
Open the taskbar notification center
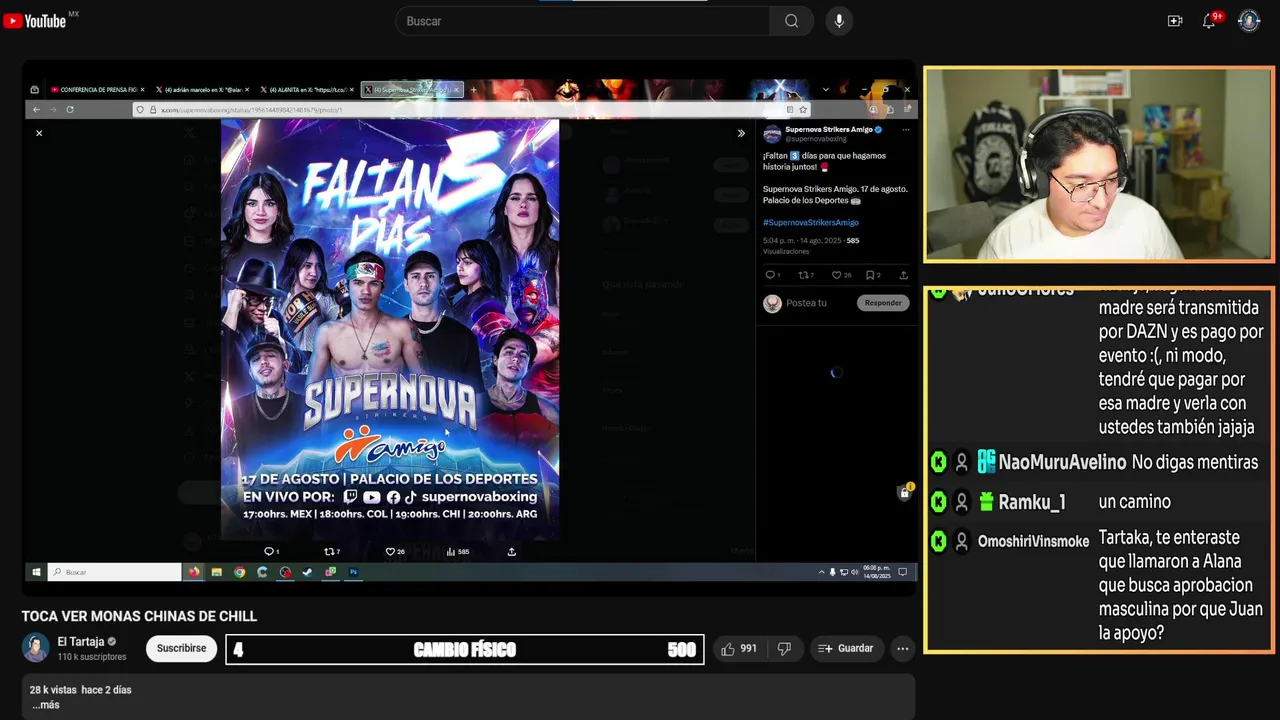tap(902, 572)
